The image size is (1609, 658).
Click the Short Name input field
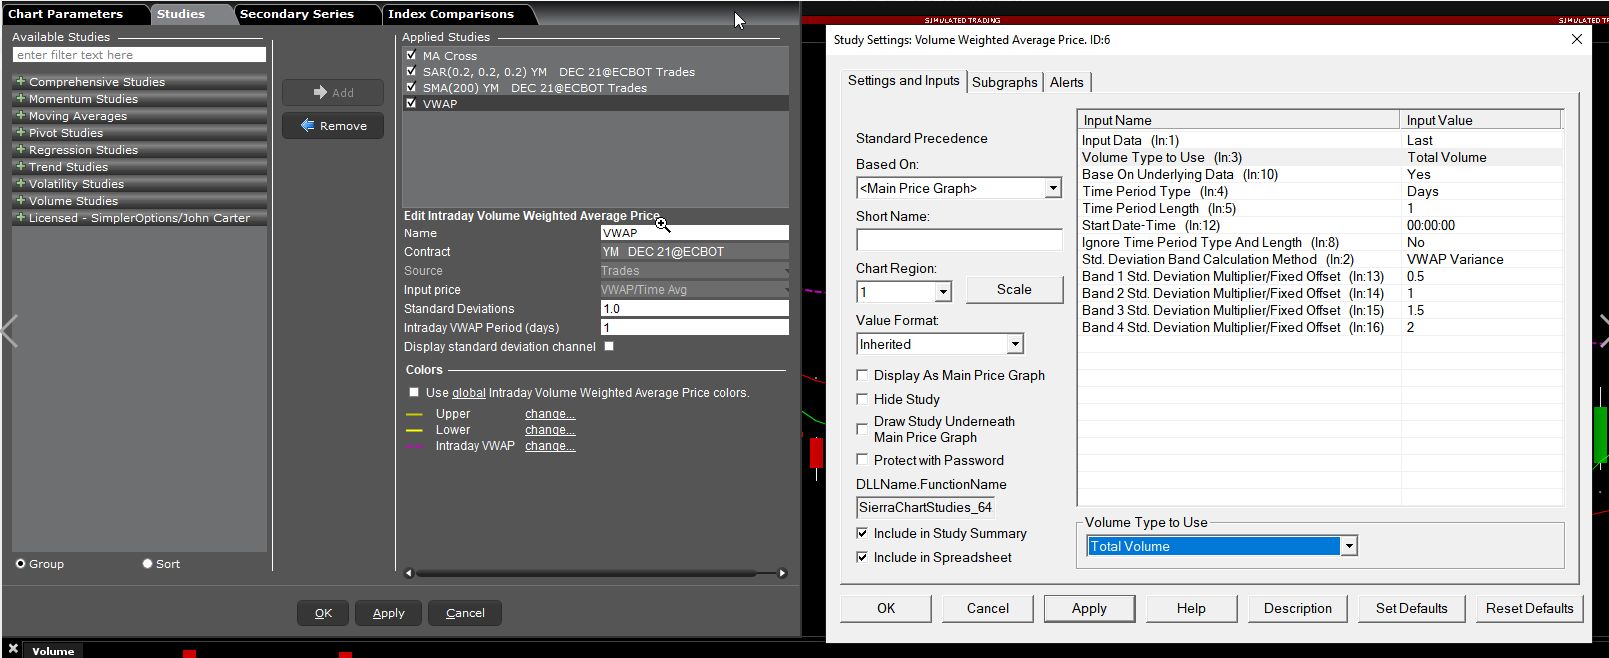point(959,240)
